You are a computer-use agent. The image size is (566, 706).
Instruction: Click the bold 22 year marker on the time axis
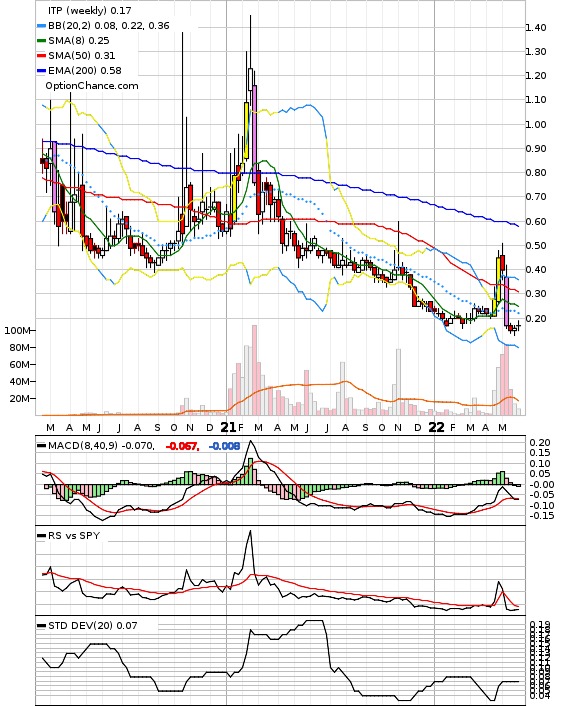(x=436, y=427)
